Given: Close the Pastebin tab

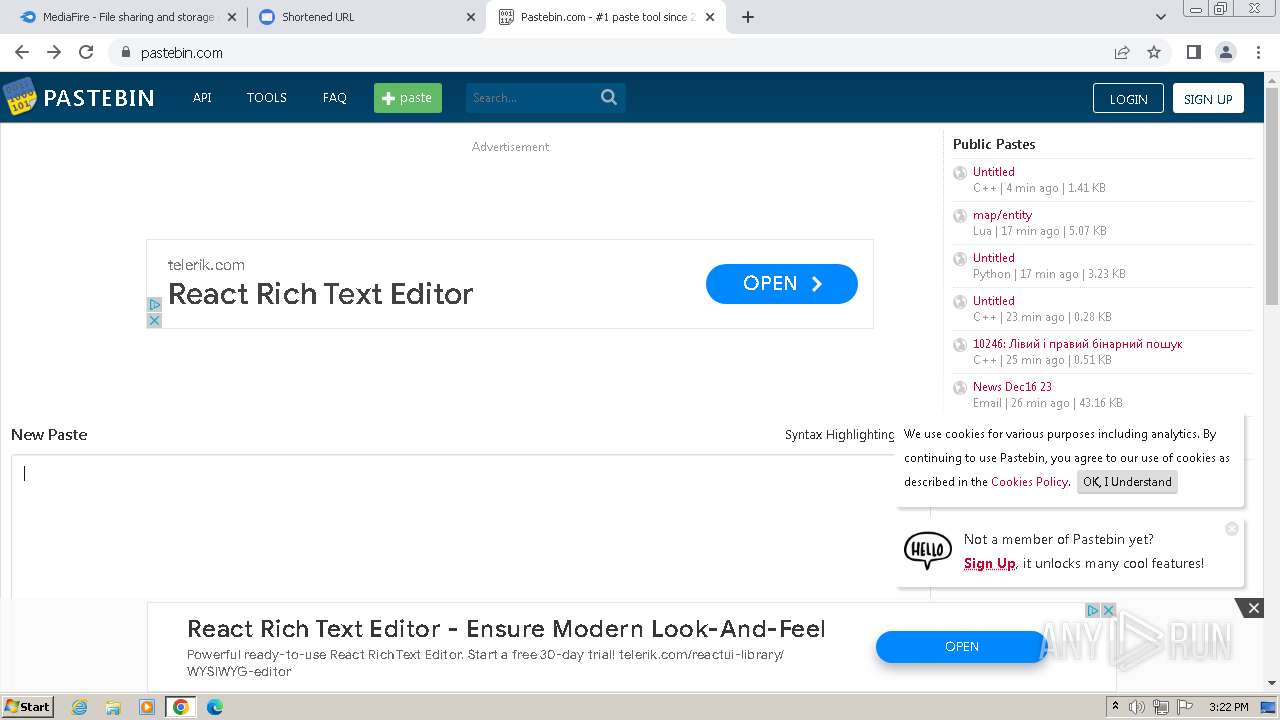Looking at the screenshot, I should [x=710, y=17].
